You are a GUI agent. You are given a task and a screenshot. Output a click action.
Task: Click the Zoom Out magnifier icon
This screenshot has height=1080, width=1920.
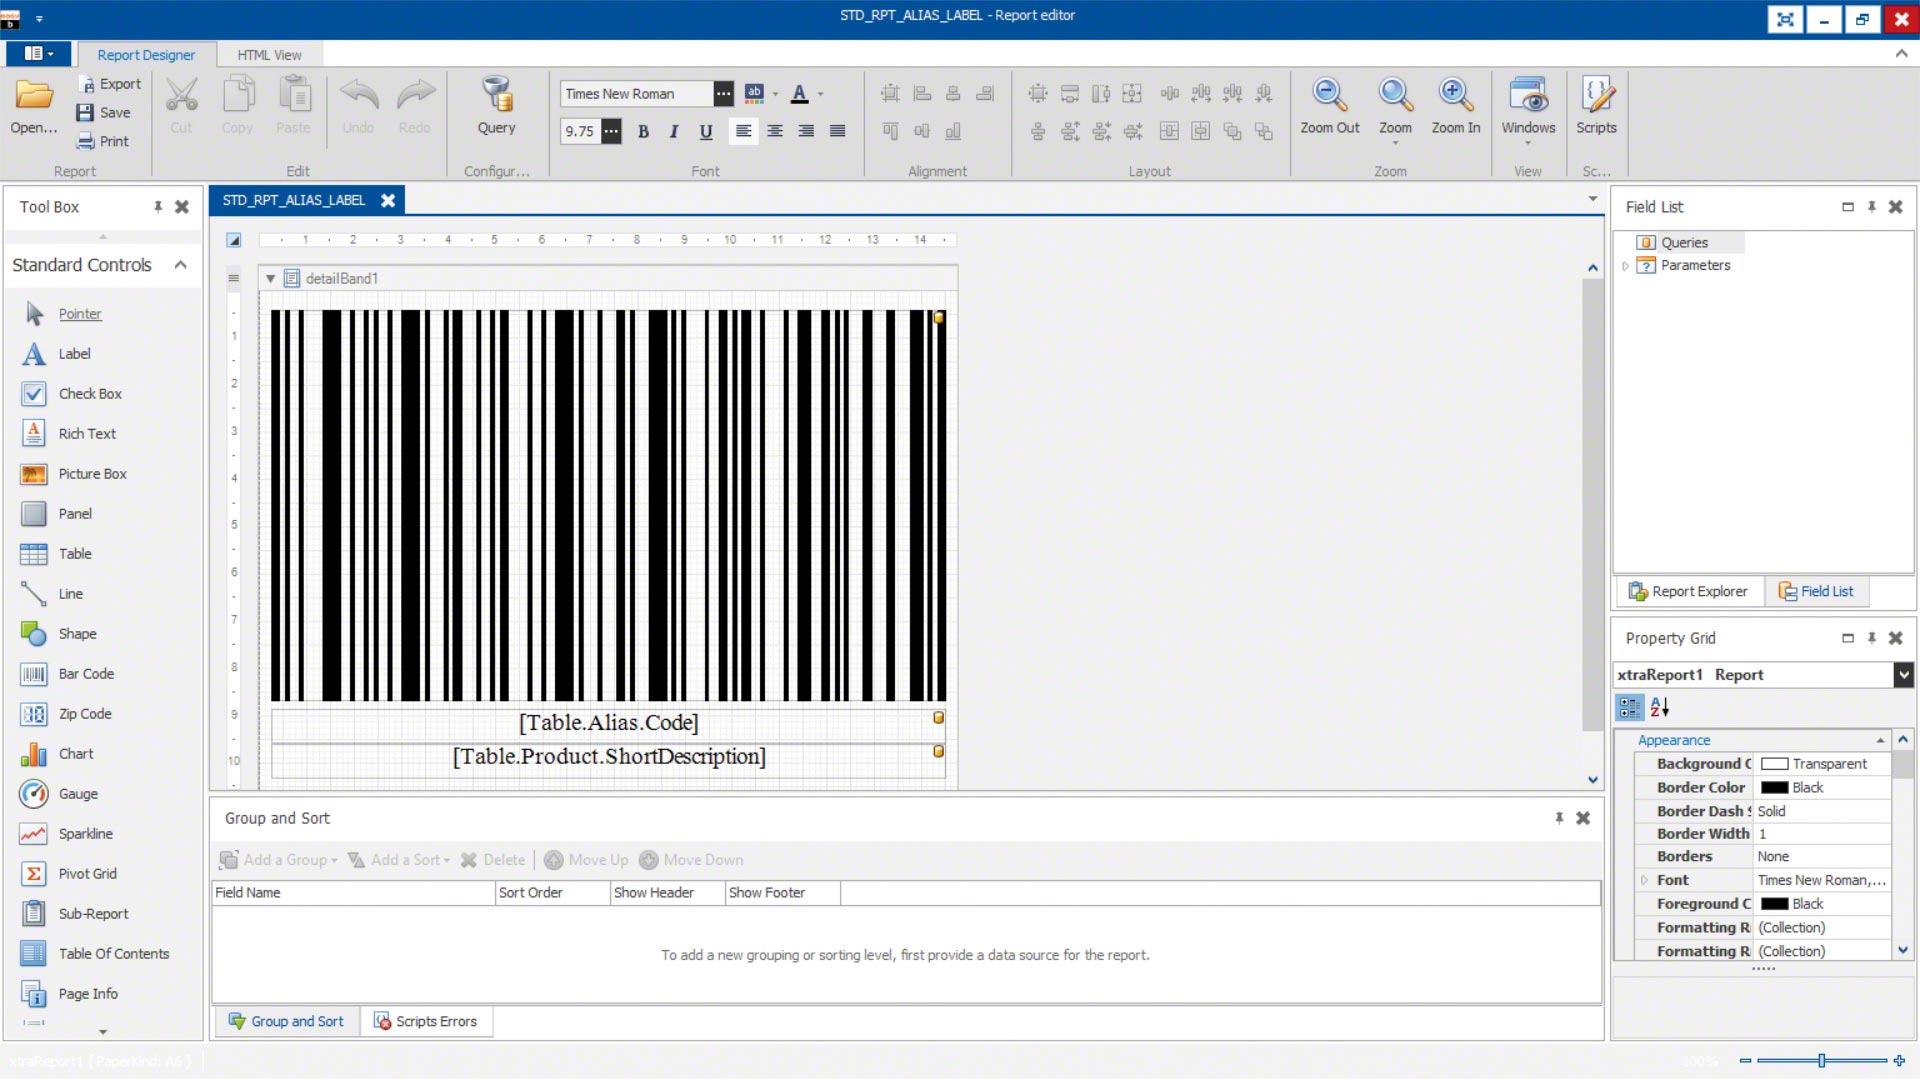point(1329,96)
